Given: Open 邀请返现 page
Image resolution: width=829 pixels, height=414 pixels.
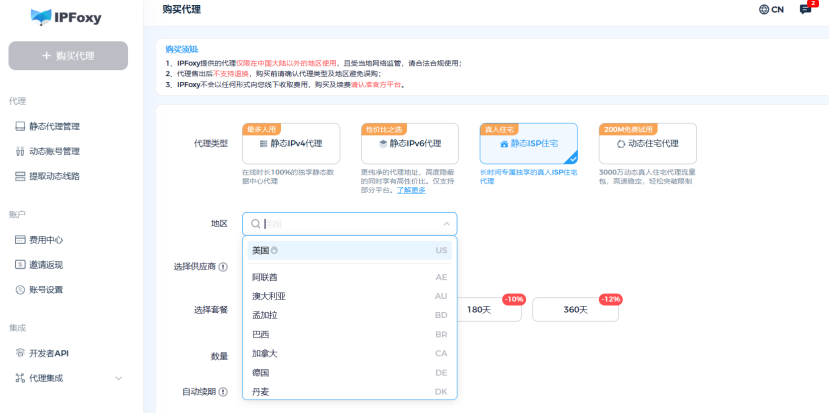Looking at the screenshot, I should click(46, 265).
